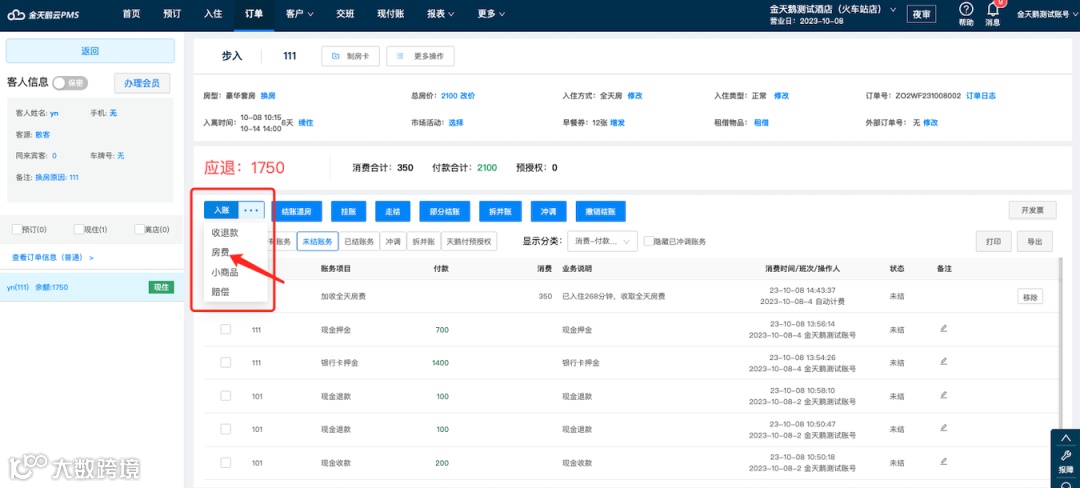Go to 交班 in the top navigation
1080x488 pixels.
point(346,14)
